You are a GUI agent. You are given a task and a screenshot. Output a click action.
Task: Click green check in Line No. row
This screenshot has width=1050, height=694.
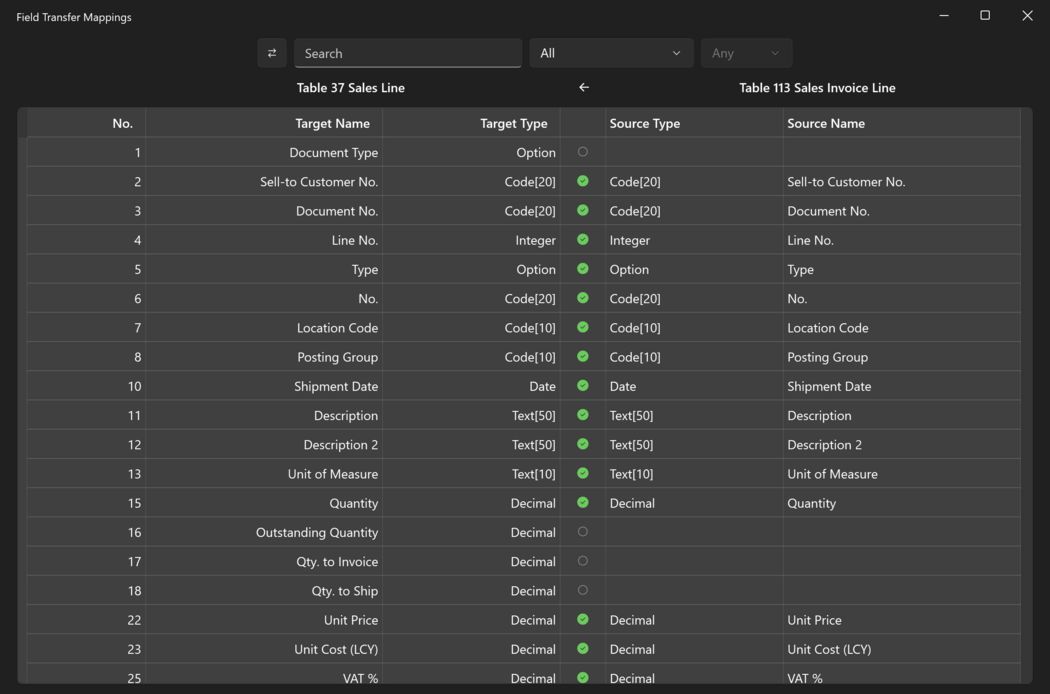583,240
